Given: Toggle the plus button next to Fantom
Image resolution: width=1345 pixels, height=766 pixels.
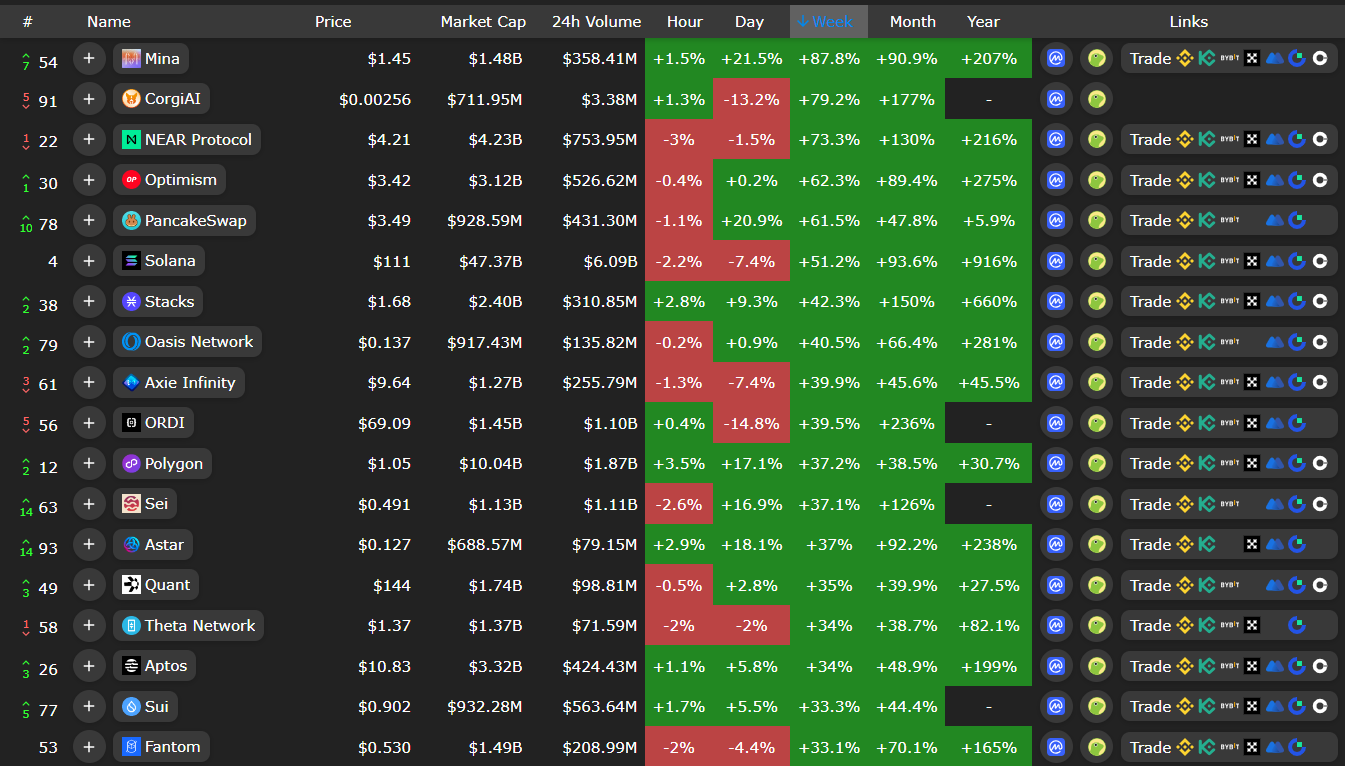Looking at the screenshot, I should (89, 747).
